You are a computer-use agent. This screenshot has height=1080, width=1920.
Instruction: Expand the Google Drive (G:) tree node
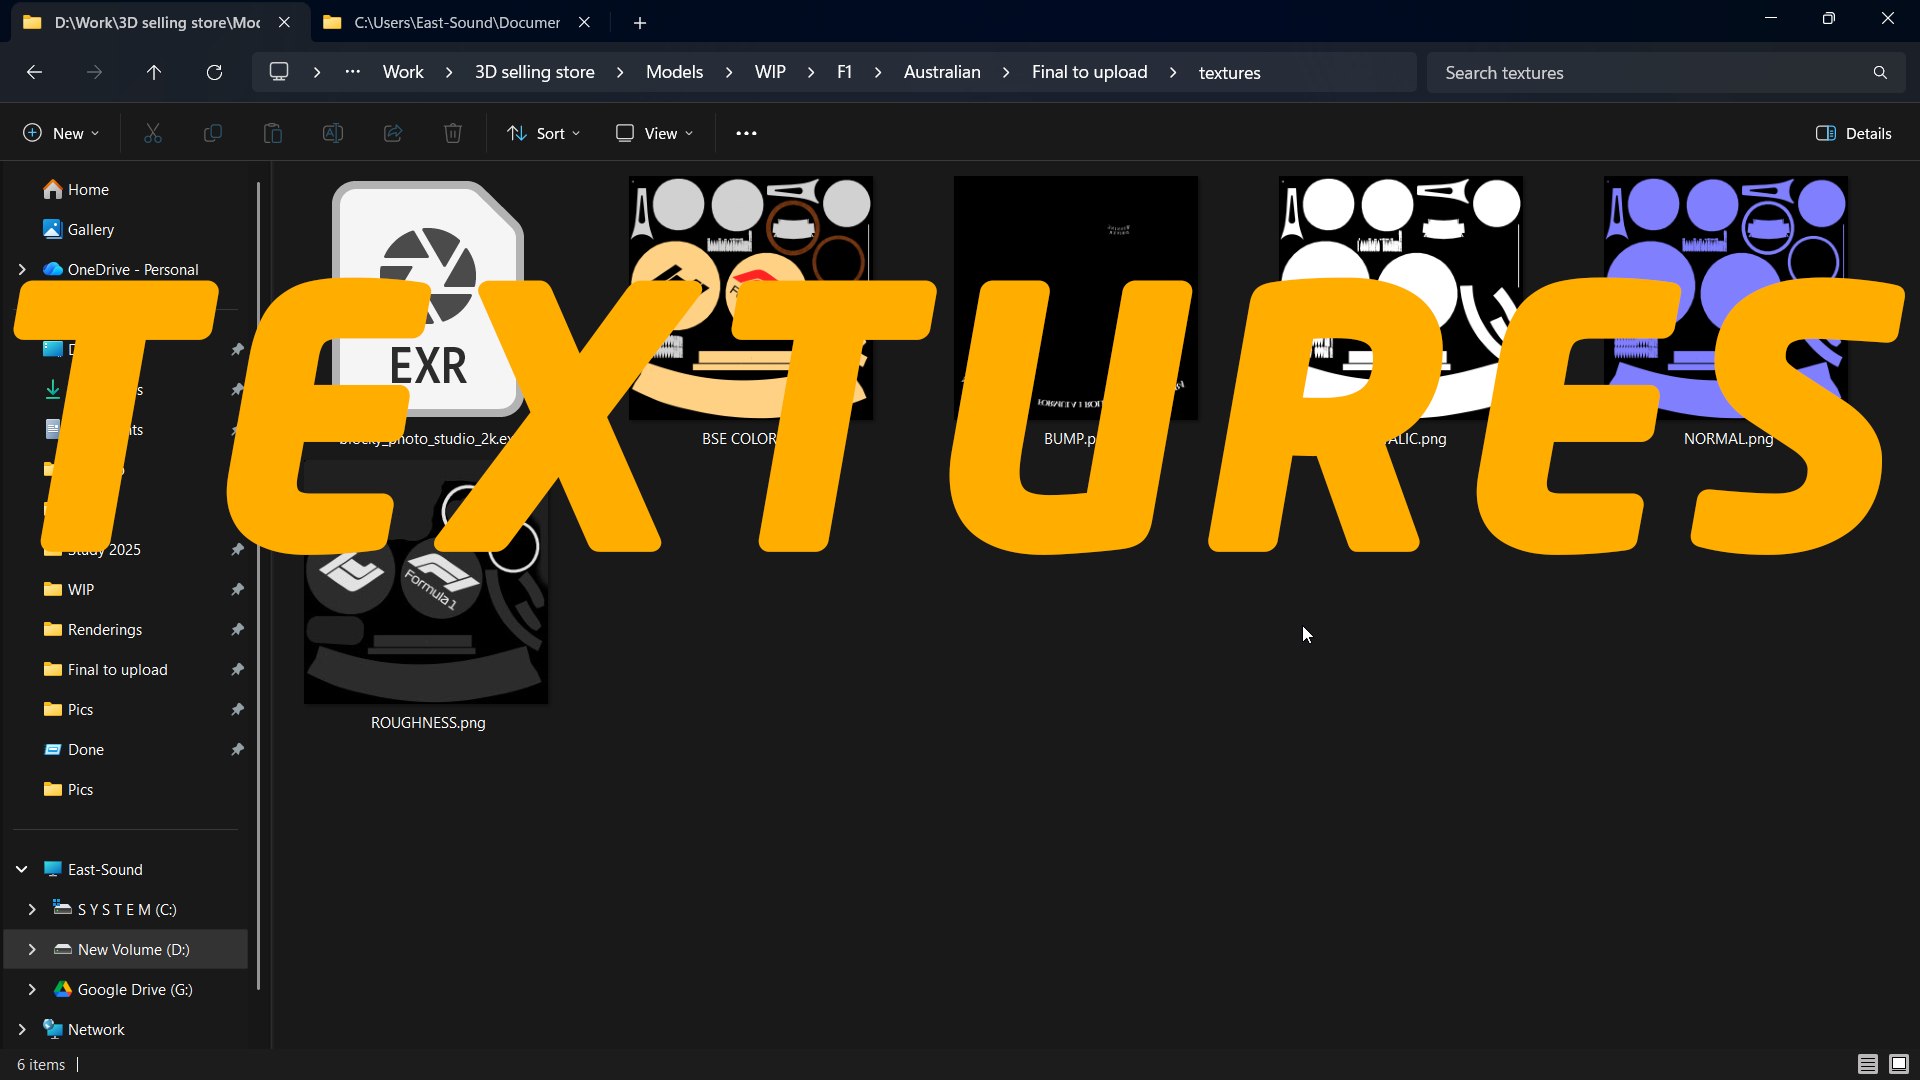(x=32, y=989)
